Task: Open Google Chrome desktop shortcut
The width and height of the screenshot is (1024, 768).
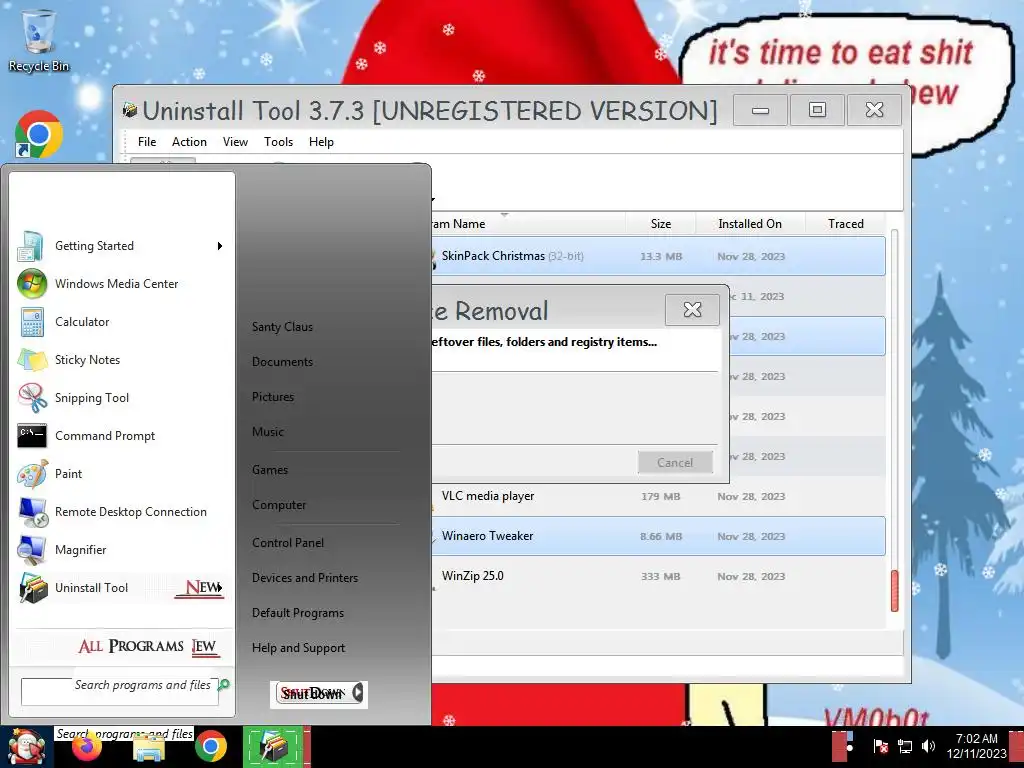Action: (x=39, y=135)
